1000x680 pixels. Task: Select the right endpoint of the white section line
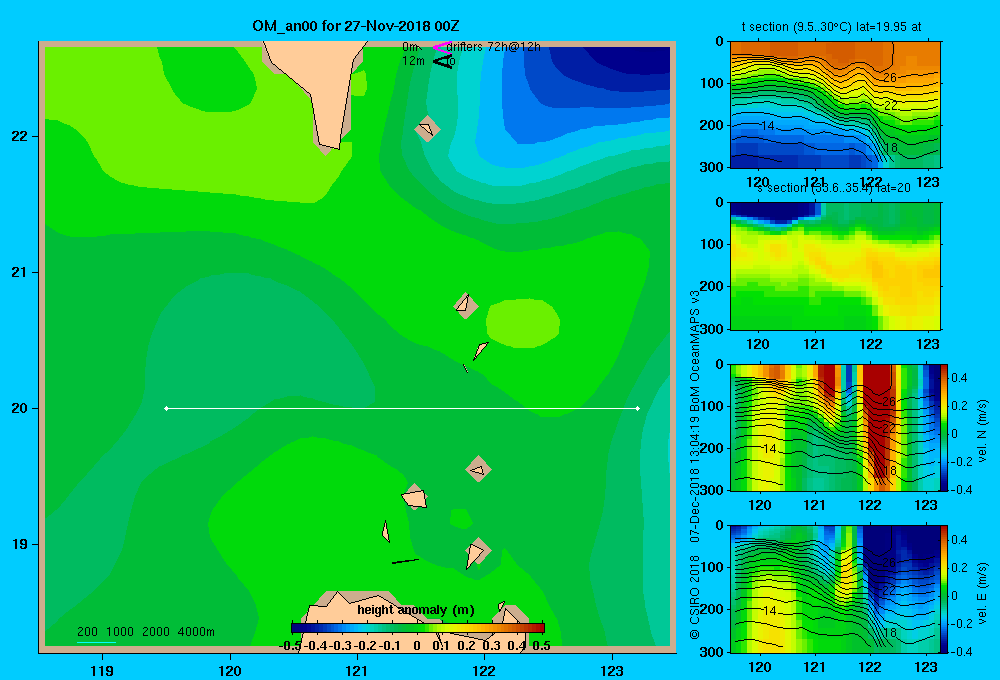pos(638,408)
